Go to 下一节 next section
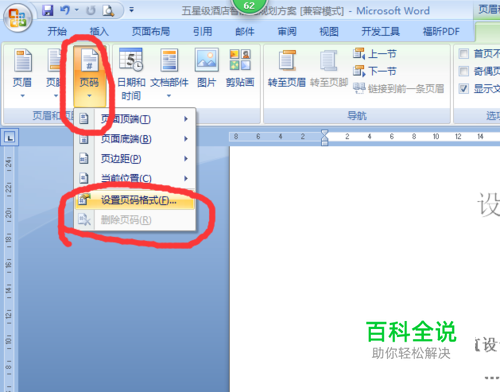Viewport: 500px width, 392px height. click(x=375, y=71)
